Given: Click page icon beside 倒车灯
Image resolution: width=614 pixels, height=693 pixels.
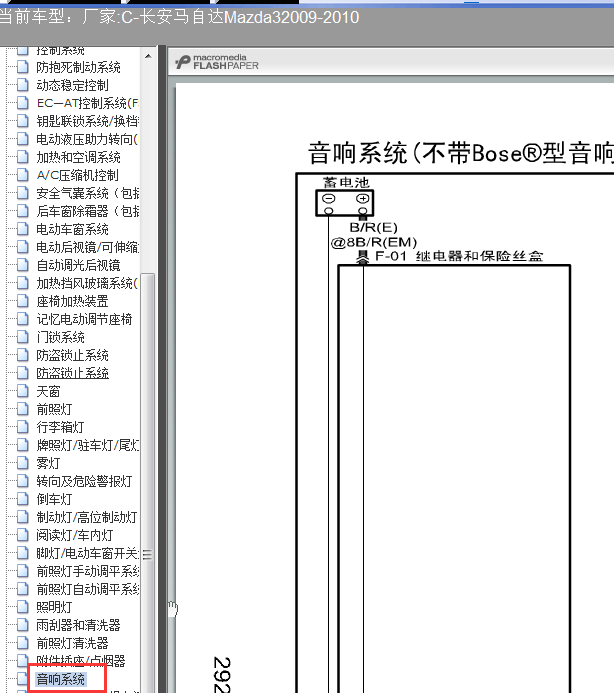Looking at the screenshot, I should click(x=23, y=499).
